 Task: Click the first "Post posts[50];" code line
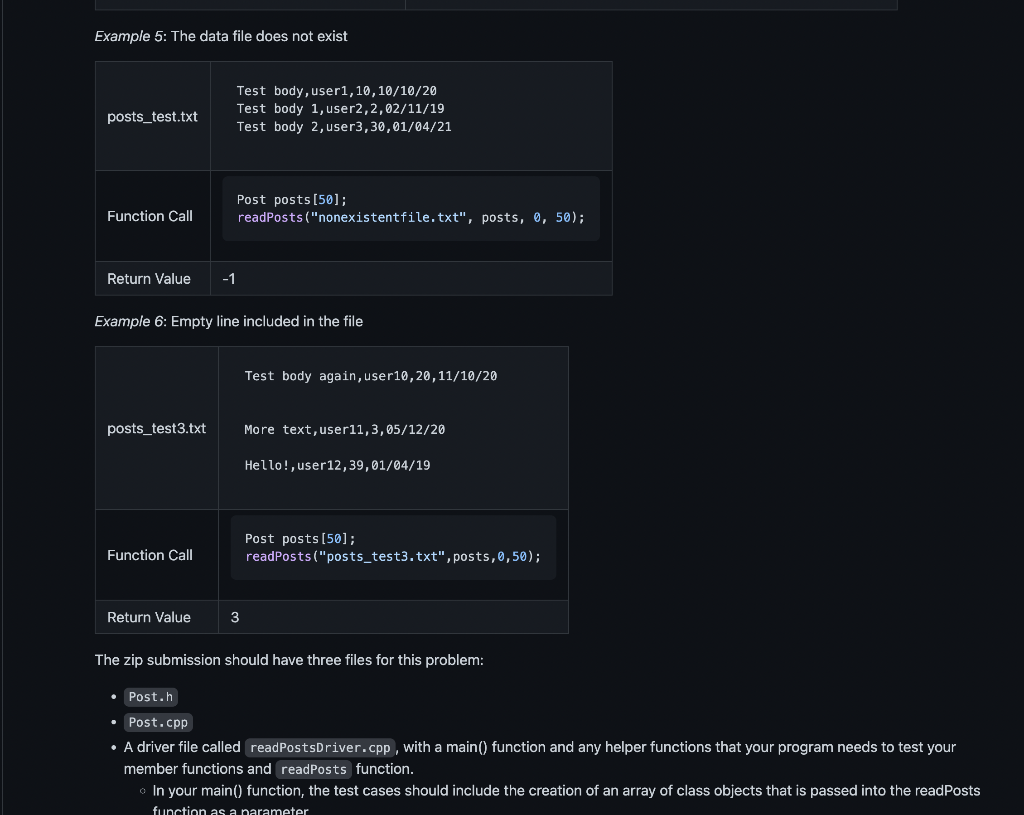click(291, 200)
